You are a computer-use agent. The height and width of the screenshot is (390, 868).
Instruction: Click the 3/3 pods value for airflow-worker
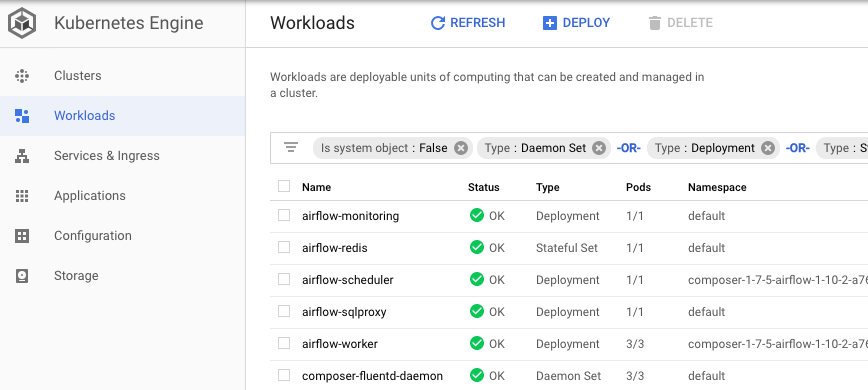pos(635,344)
